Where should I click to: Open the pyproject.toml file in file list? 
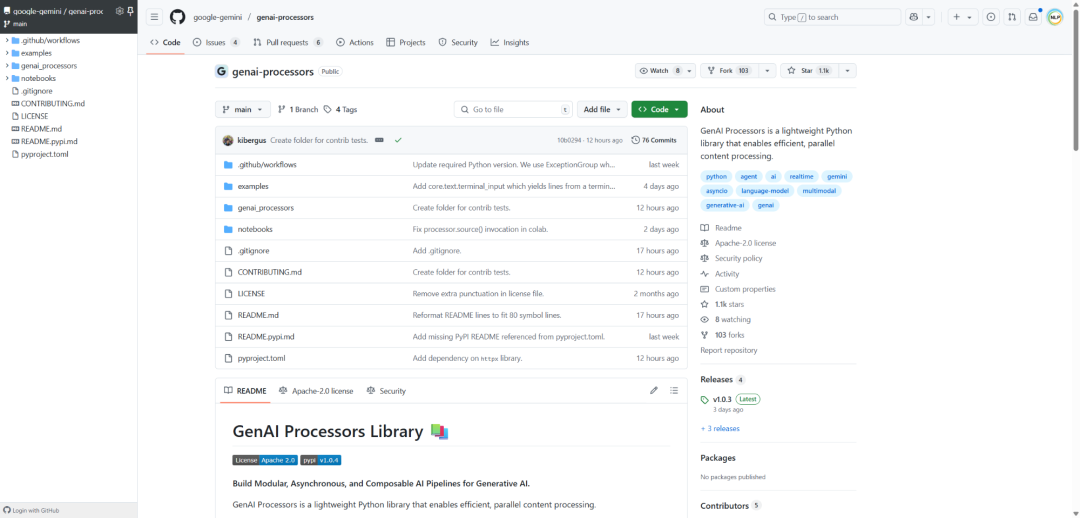click(x=261, y=358)
